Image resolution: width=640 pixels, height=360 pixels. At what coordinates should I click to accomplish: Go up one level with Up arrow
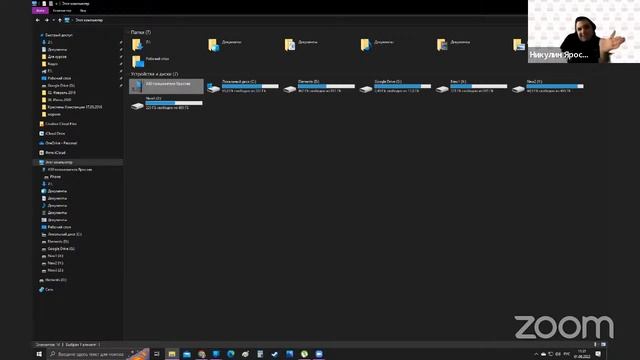coord(60,20)
